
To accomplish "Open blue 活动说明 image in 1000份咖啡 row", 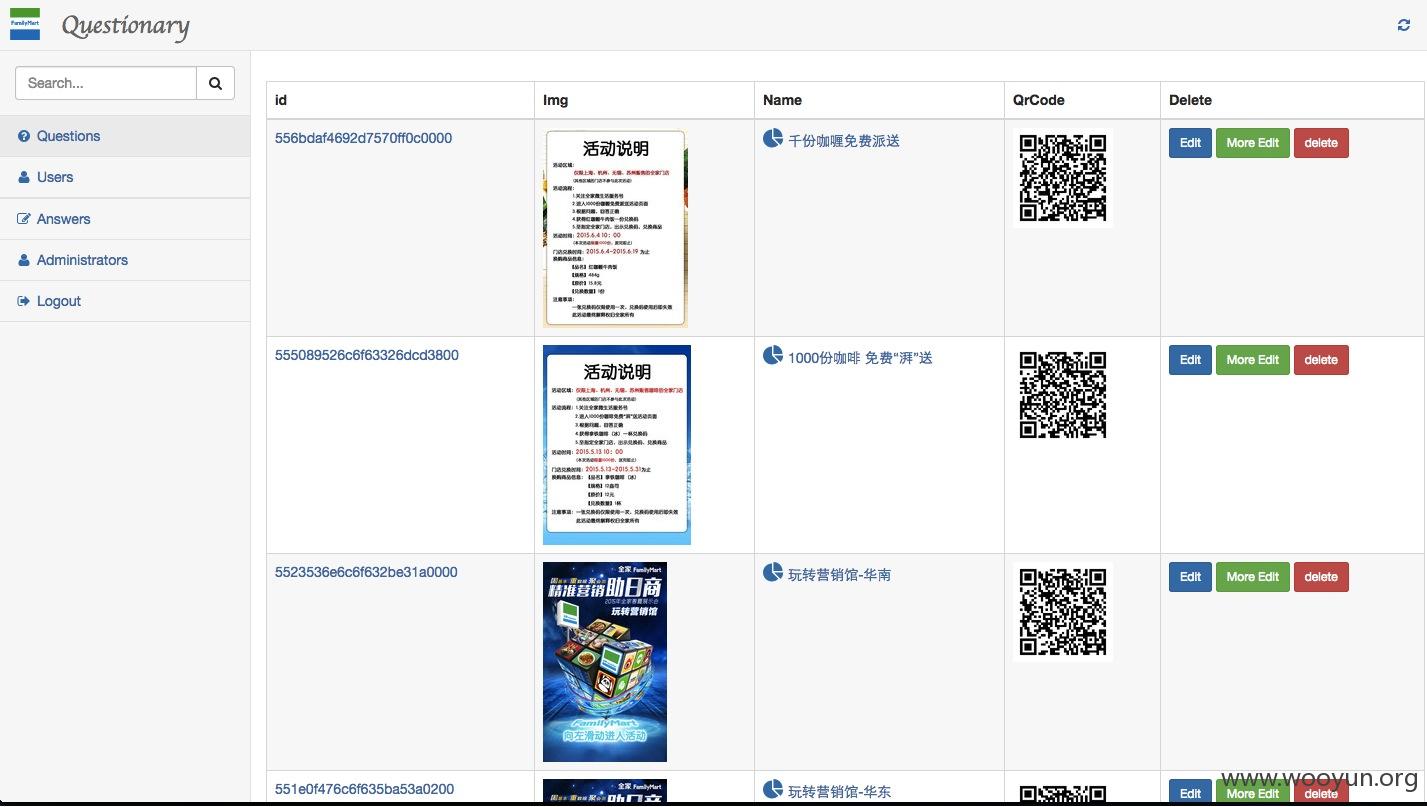I will (617, 445).
